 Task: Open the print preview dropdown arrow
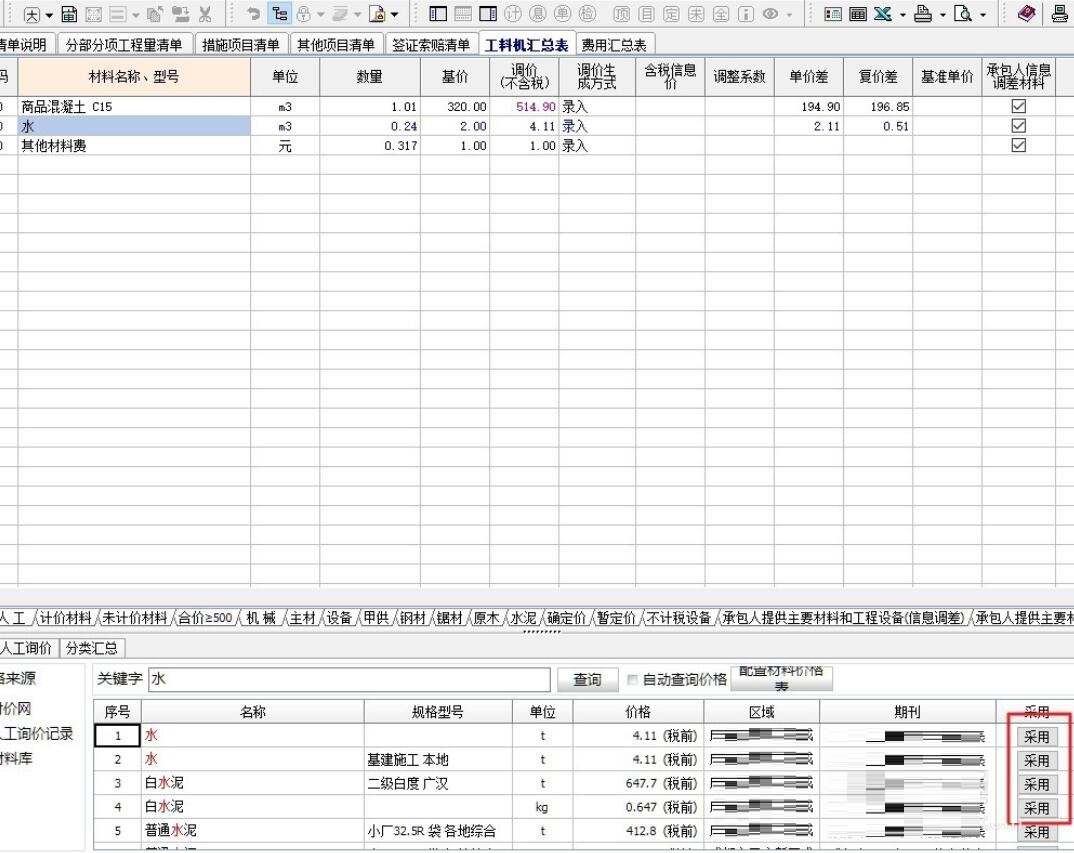[x=983, y=14]
